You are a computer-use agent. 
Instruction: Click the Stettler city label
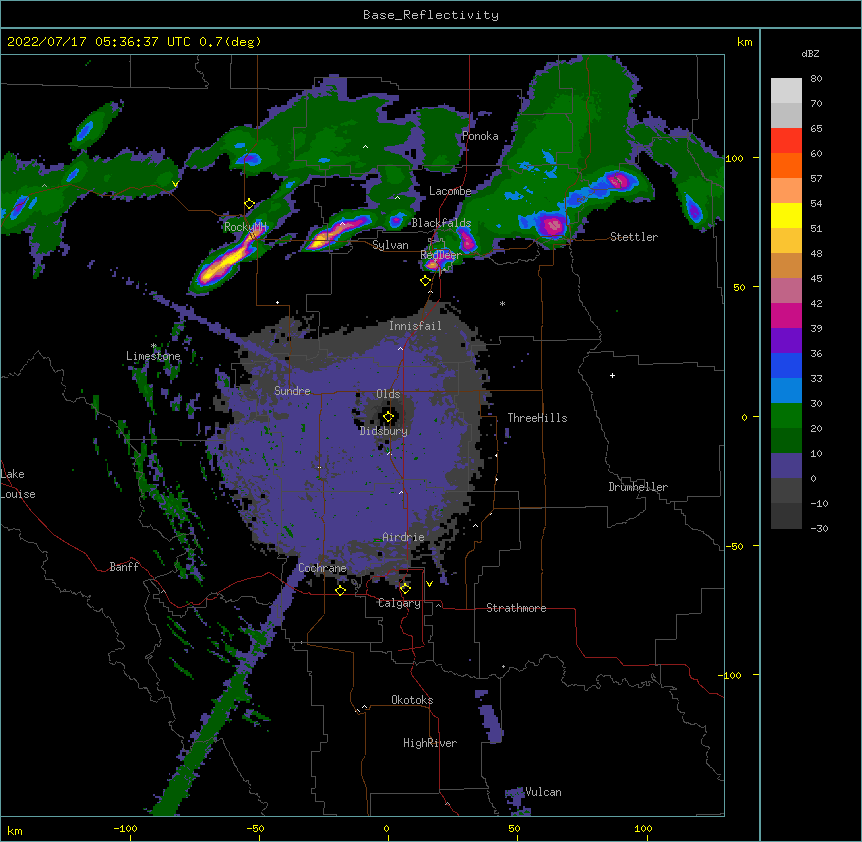[x=634, y=237]
